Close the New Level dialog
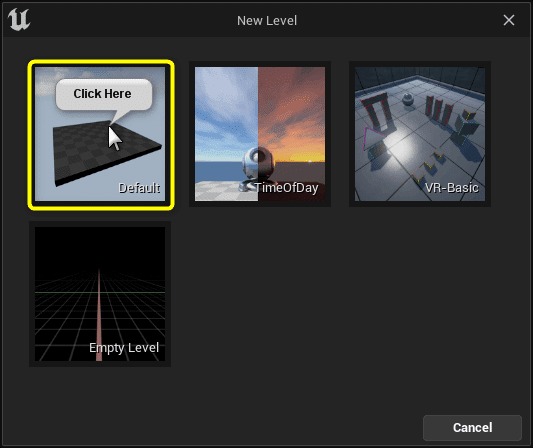Image resolution: width=533 pixels, height=448 pixels. tap(509, 20)
